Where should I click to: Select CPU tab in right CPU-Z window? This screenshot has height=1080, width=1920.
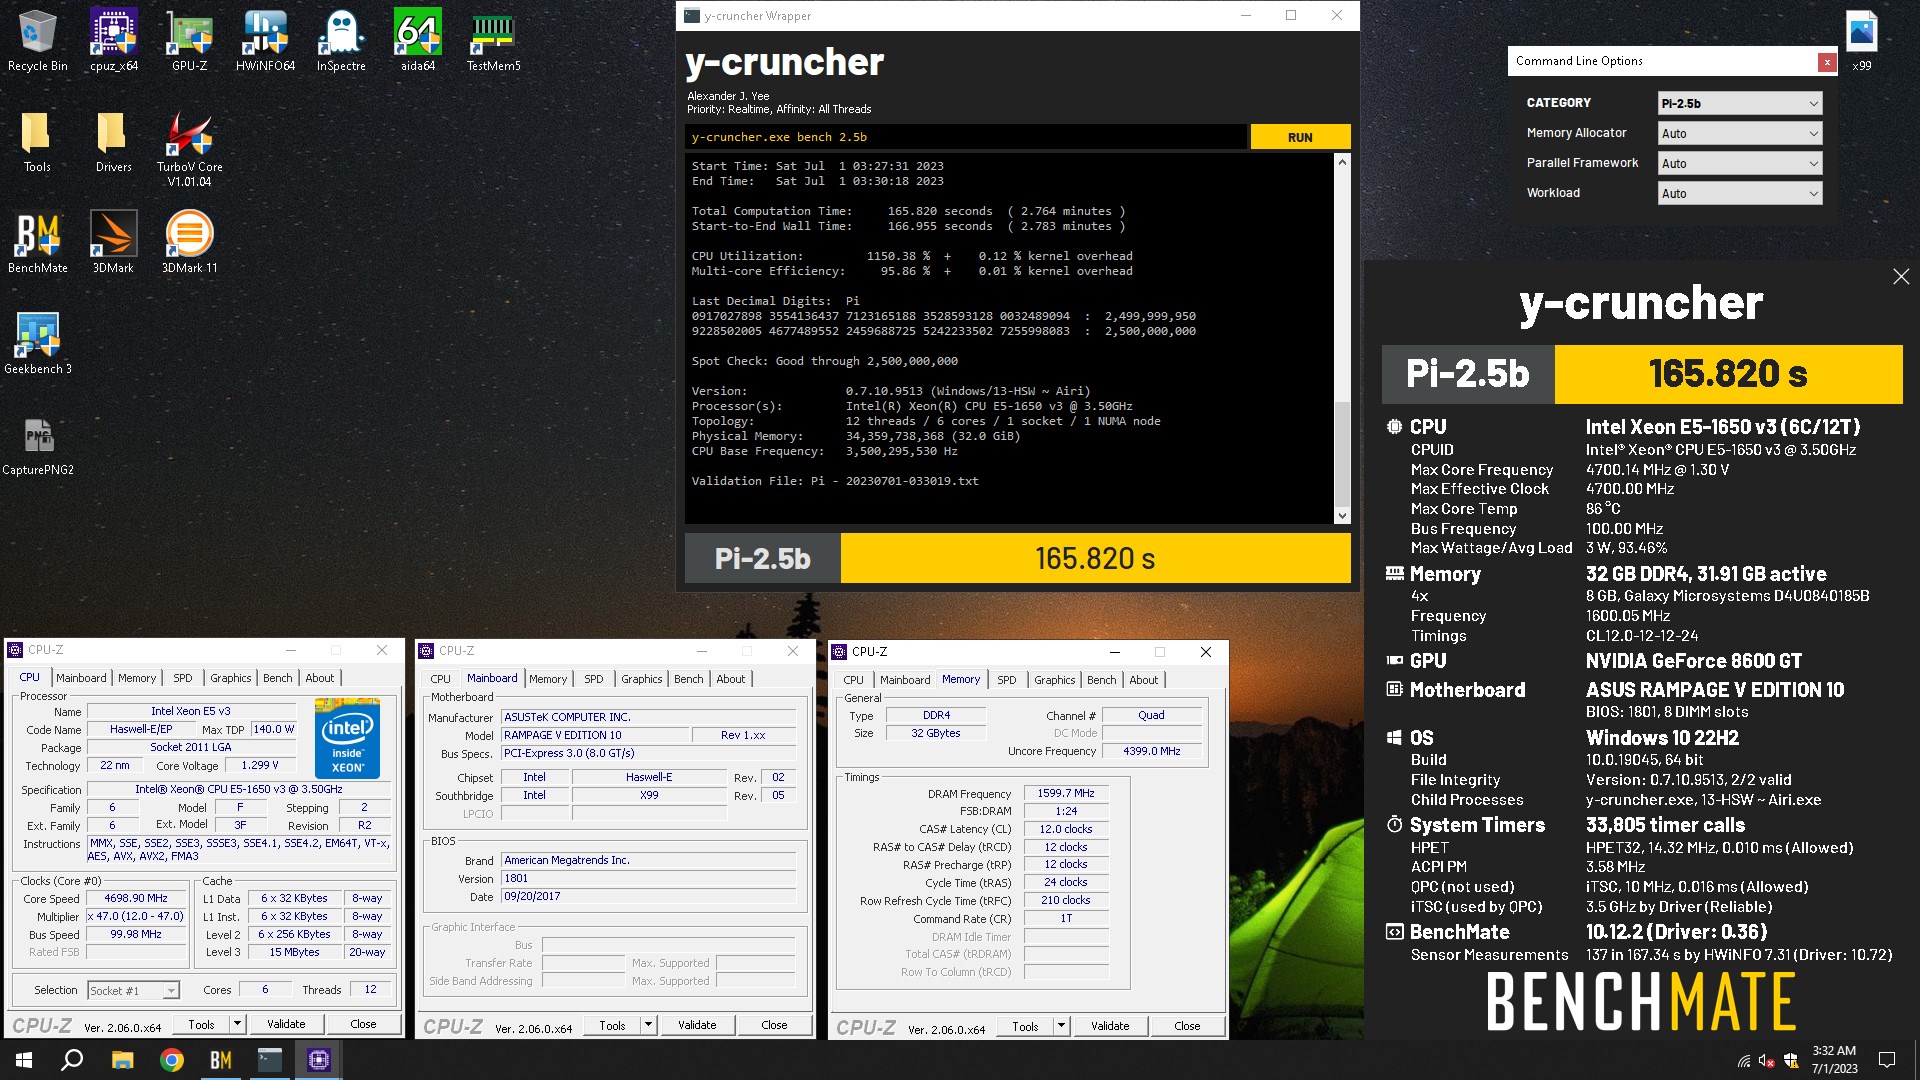853,680
